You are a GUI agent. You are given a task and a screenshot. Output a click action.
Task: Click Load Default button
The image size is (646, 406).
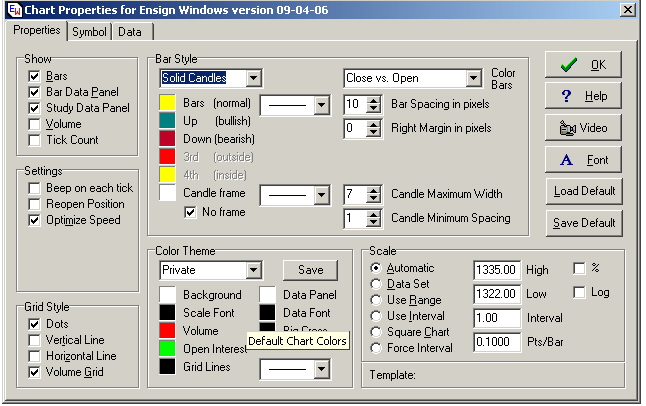584,191
